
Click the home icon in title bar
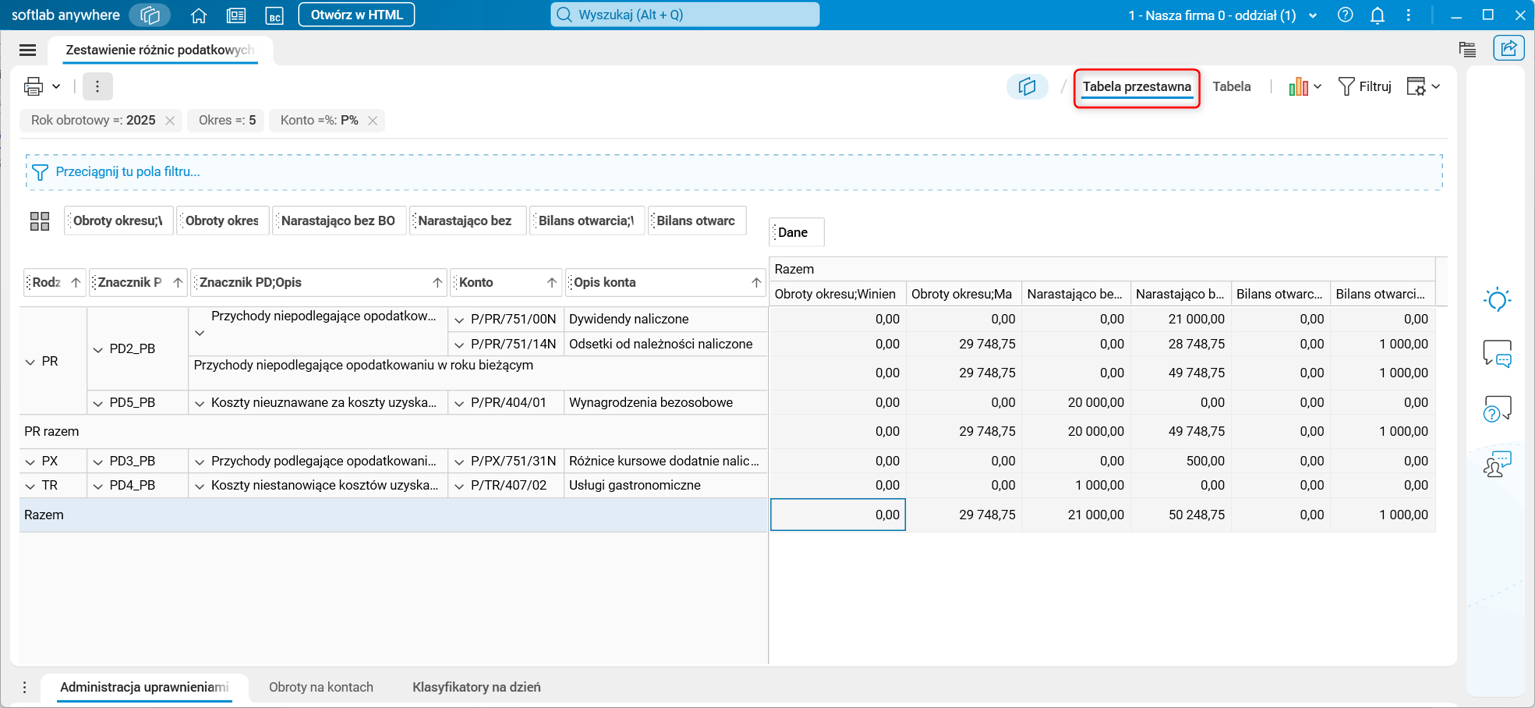199,15
